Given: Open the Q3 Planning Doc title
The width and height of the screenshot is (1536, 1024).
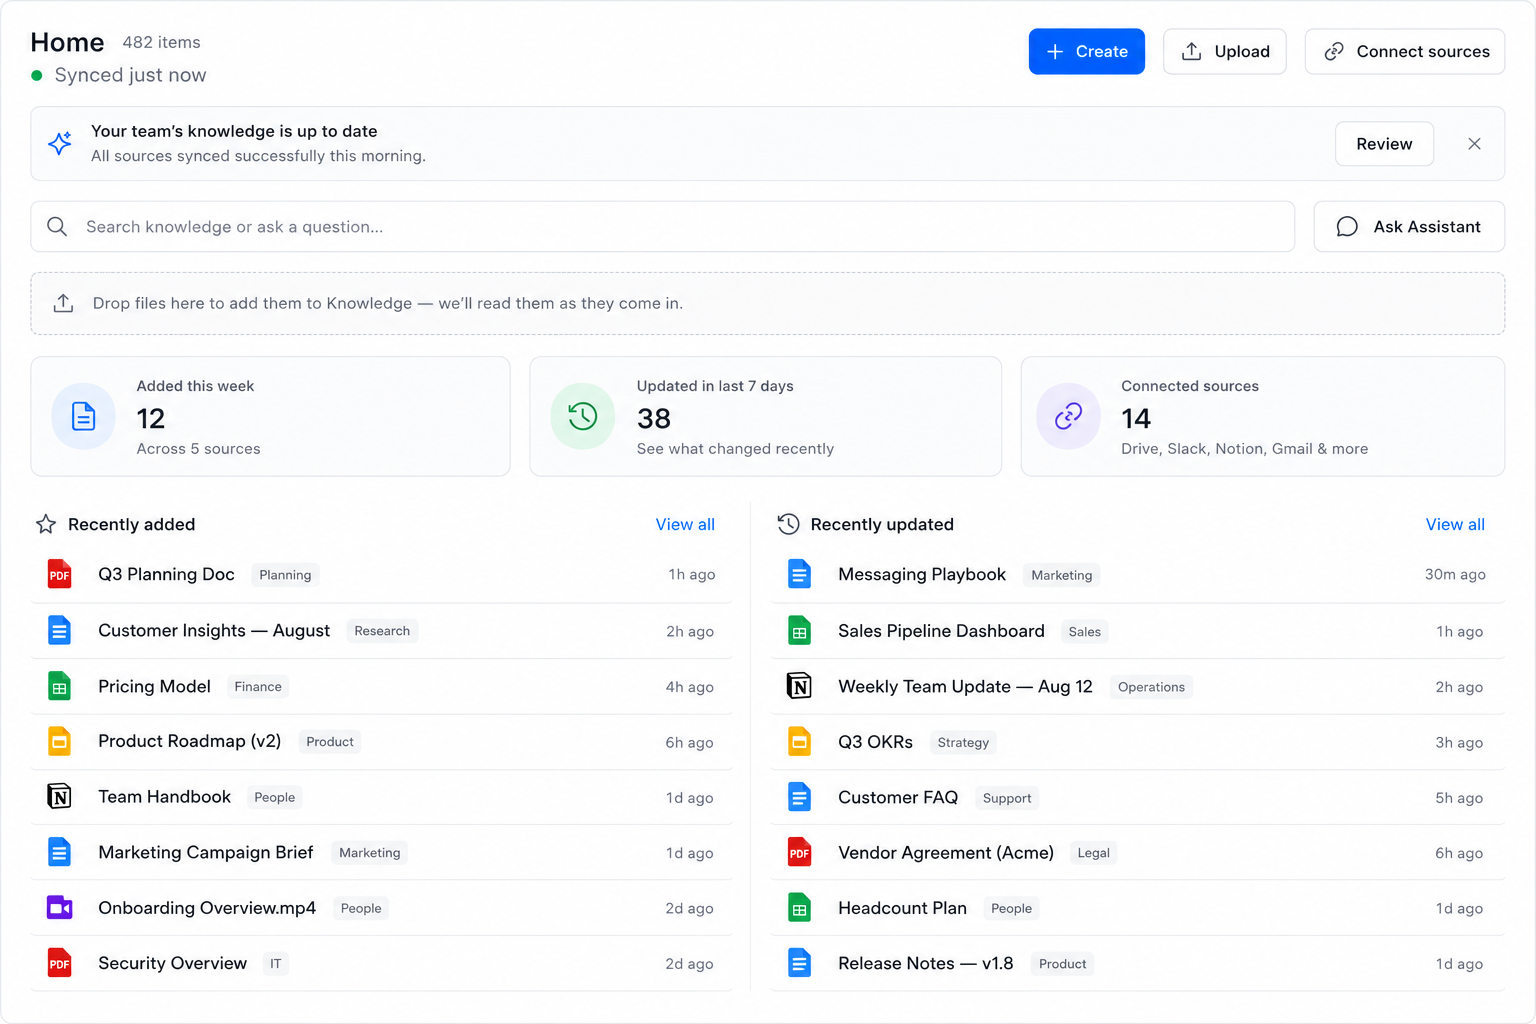Looking at the screenshot, I should click(x=166, y=574).
